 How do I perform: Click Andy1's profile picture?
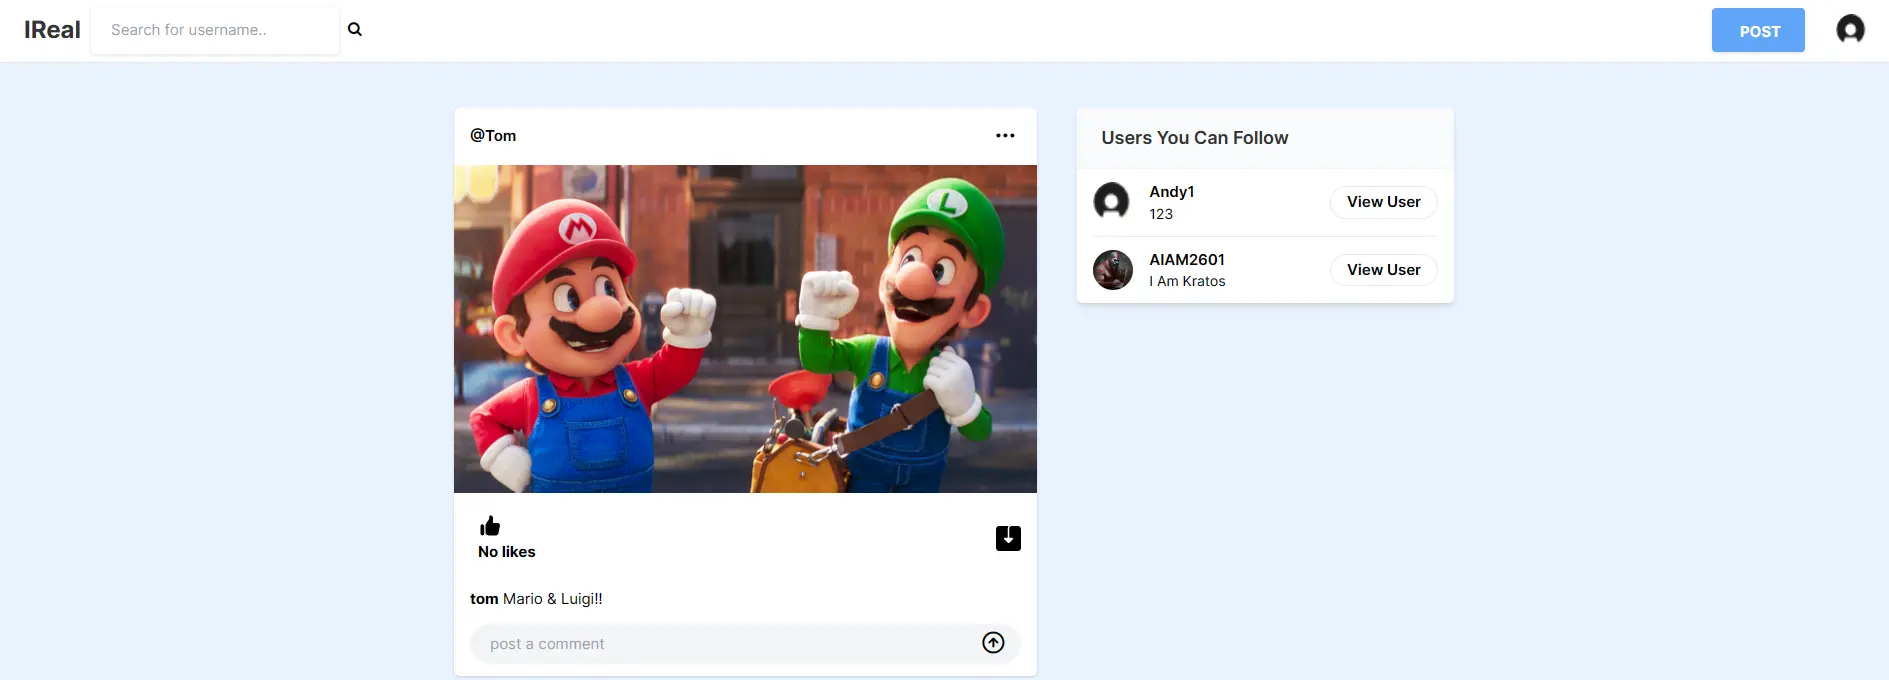pos(1111,202)
